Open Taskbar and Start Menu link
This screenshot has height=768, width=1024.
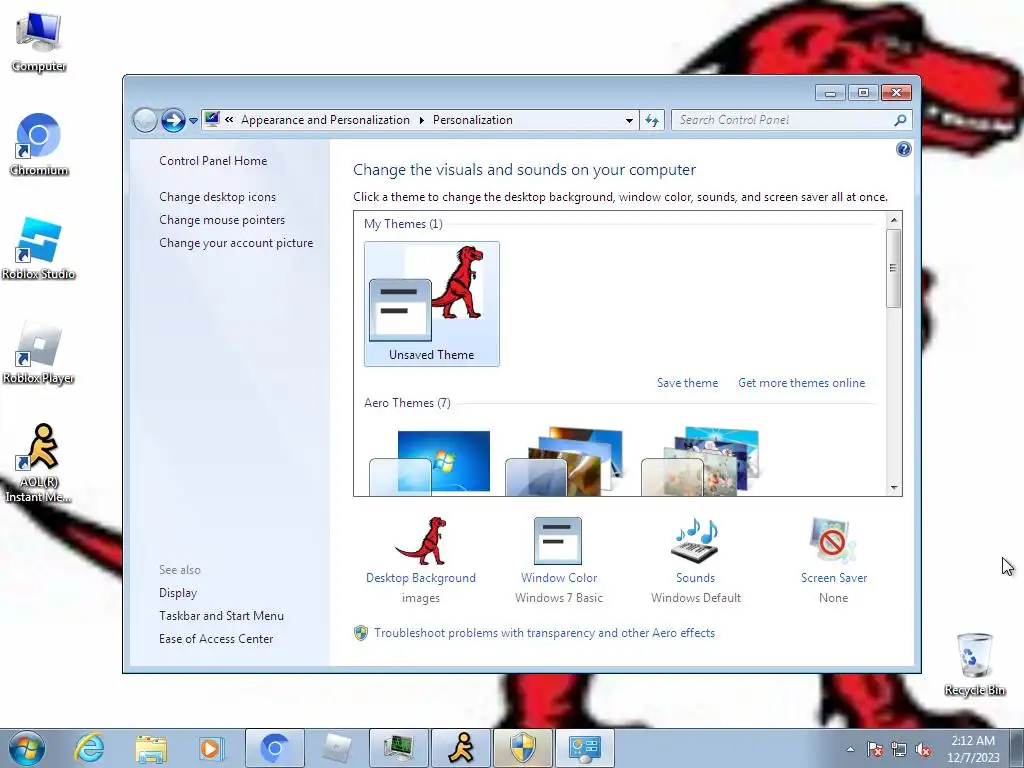point(221,616)
